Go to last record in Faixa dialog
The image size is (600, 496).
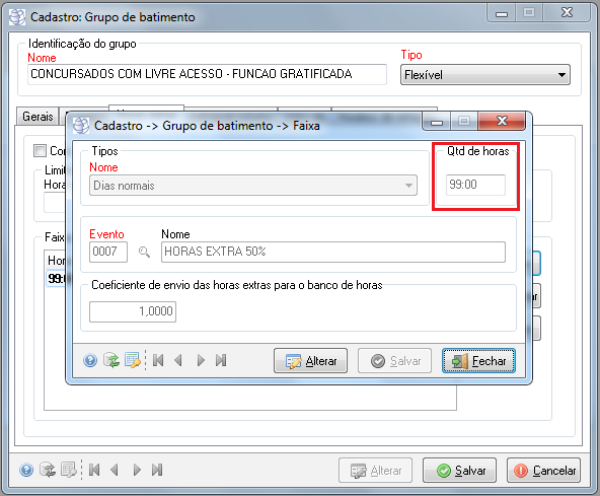click(x=221, y=361)
